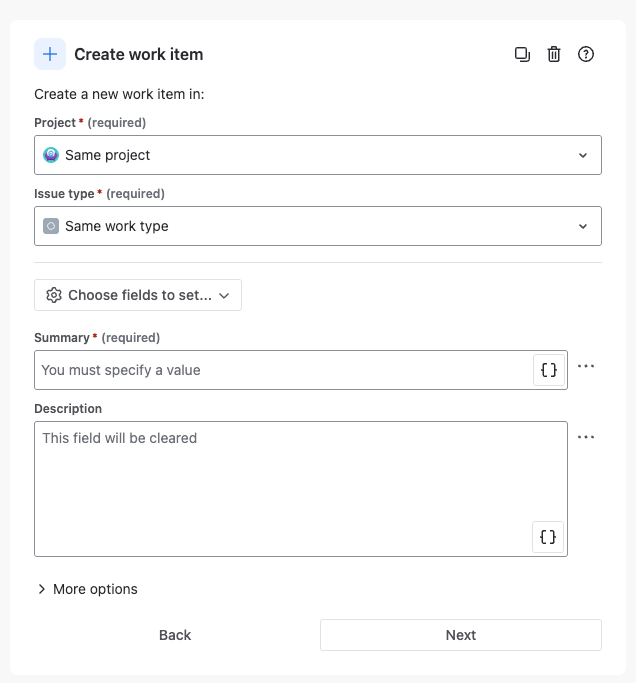Delete this component with the trash icon
Screen dimensions: 636x683
point(554,54)
